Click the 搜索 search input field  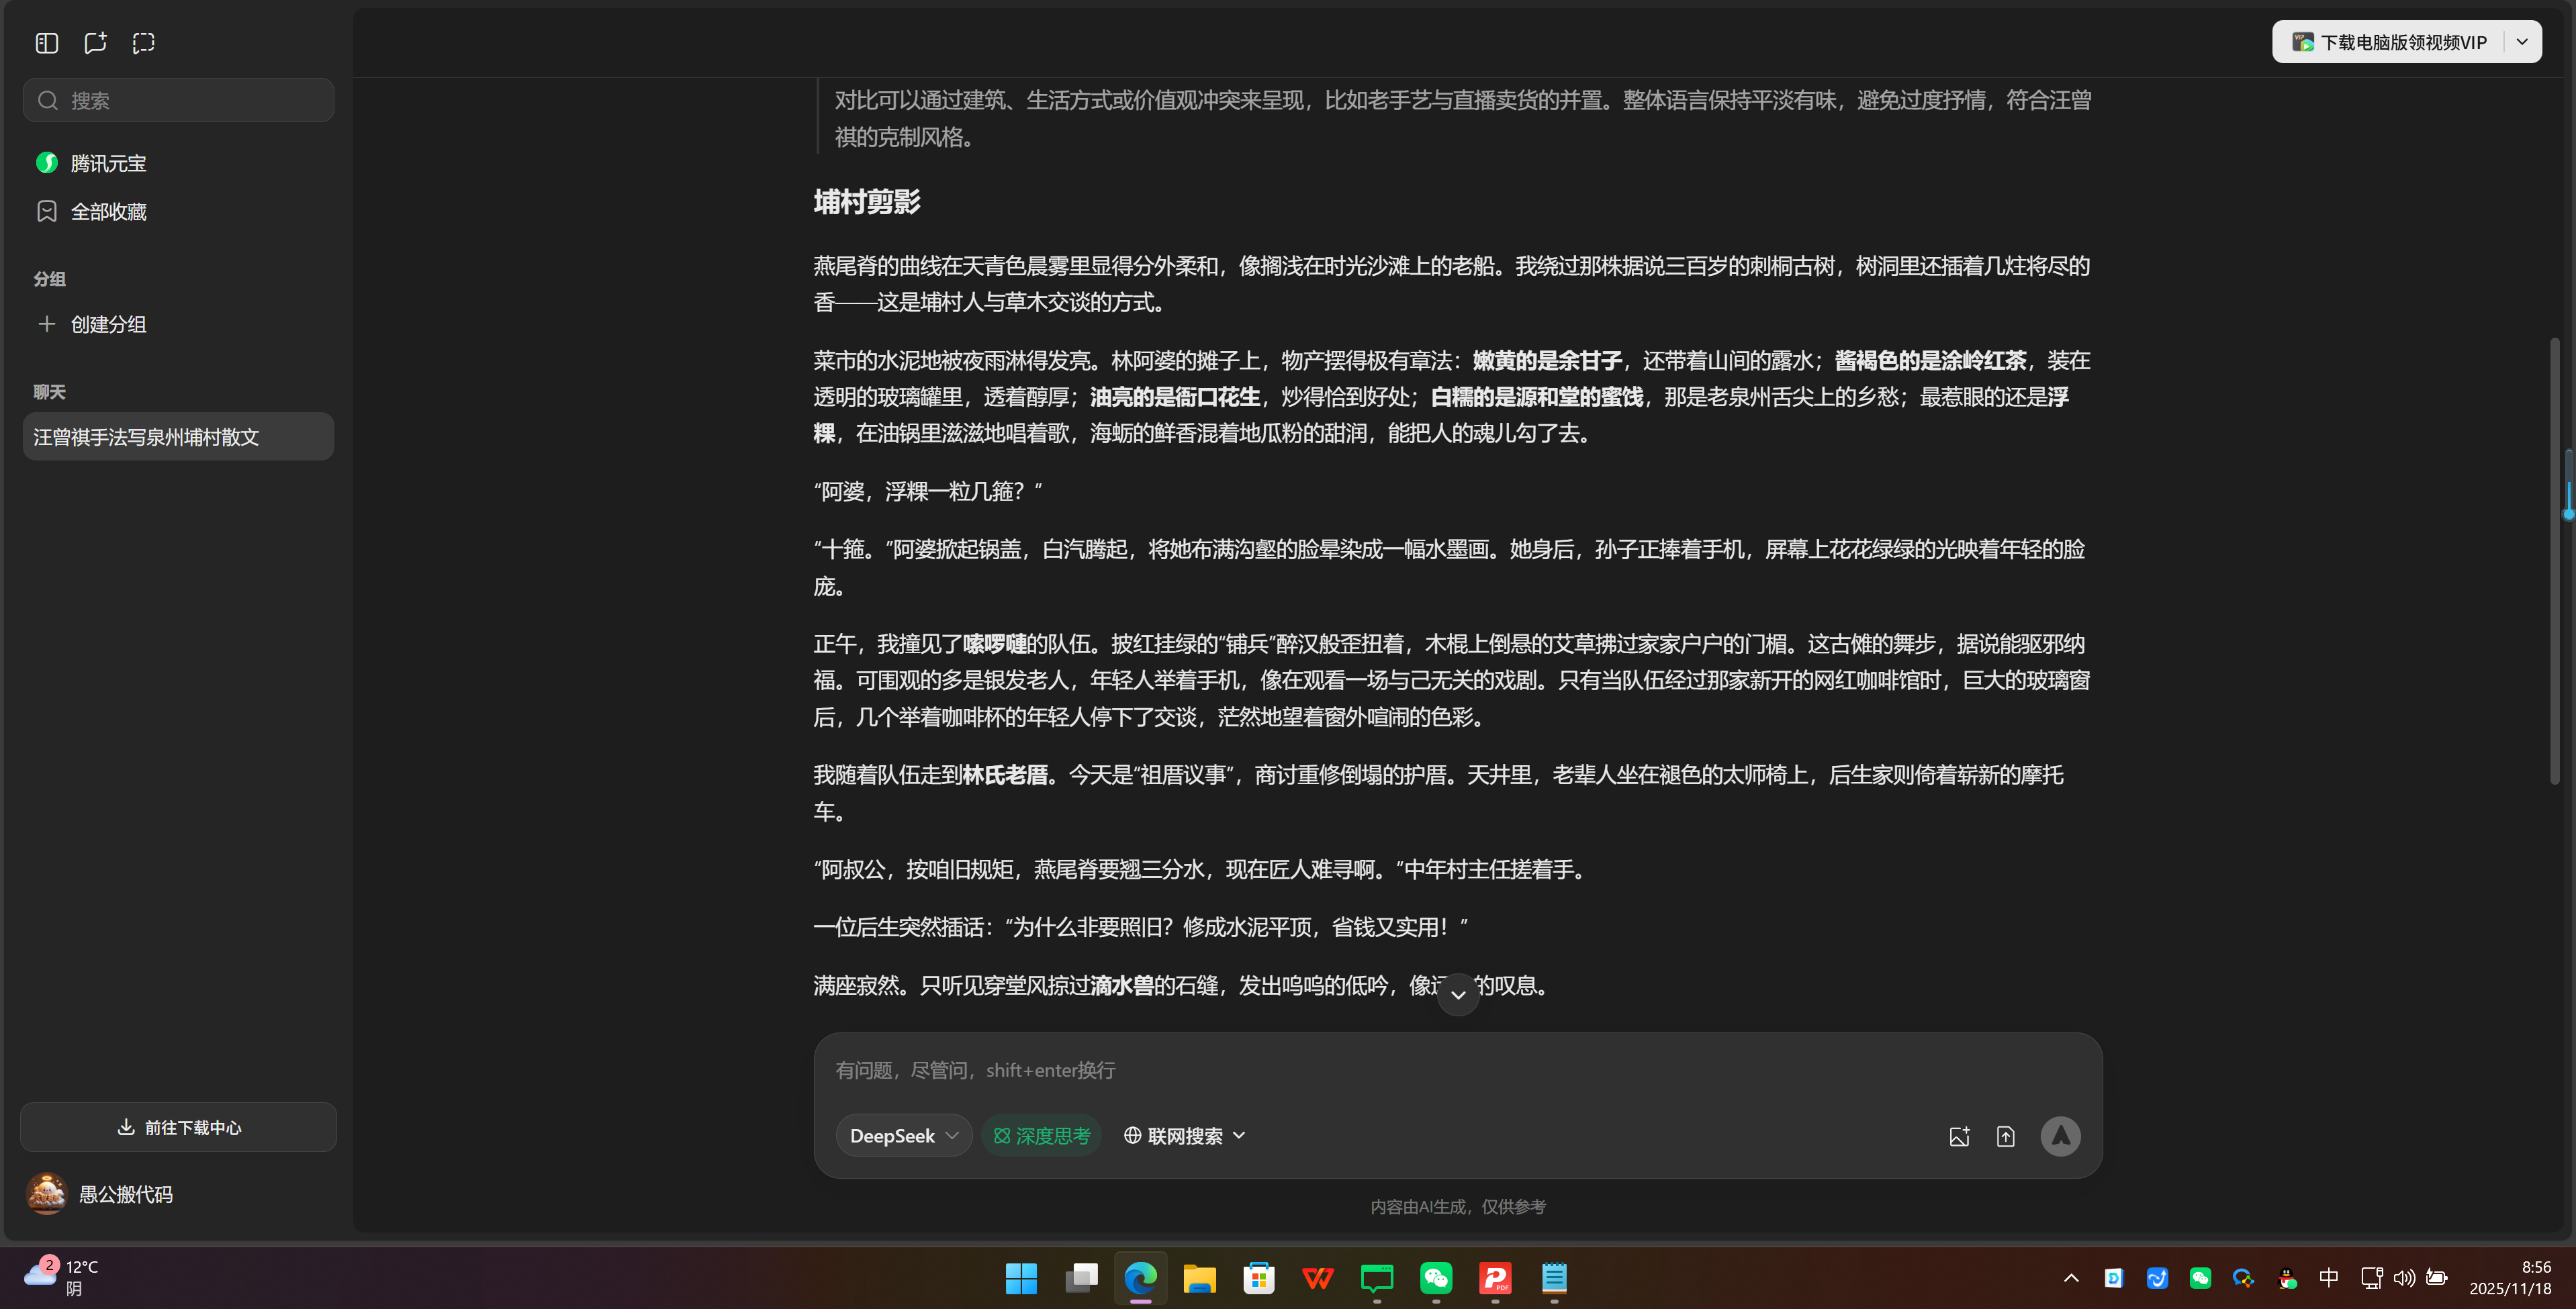click(178, 100)
